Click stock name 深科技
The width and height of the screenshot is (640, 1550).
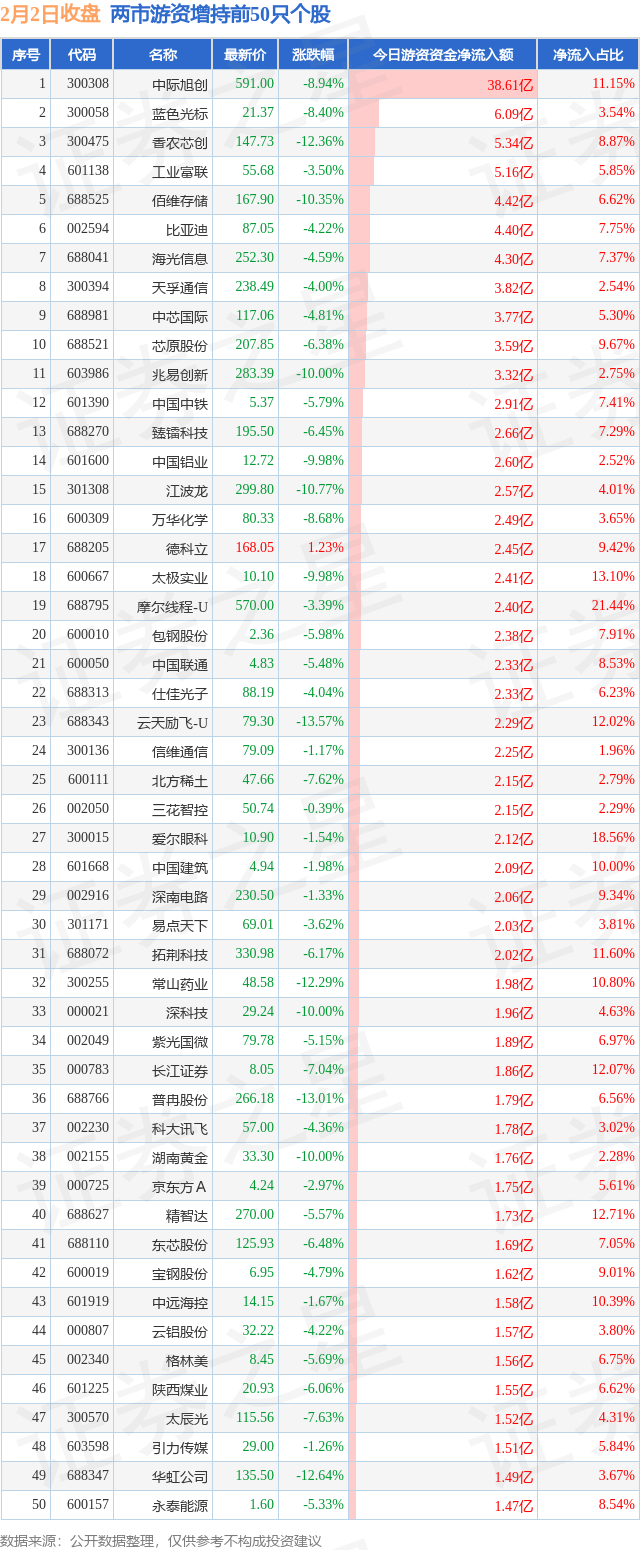187,1012
